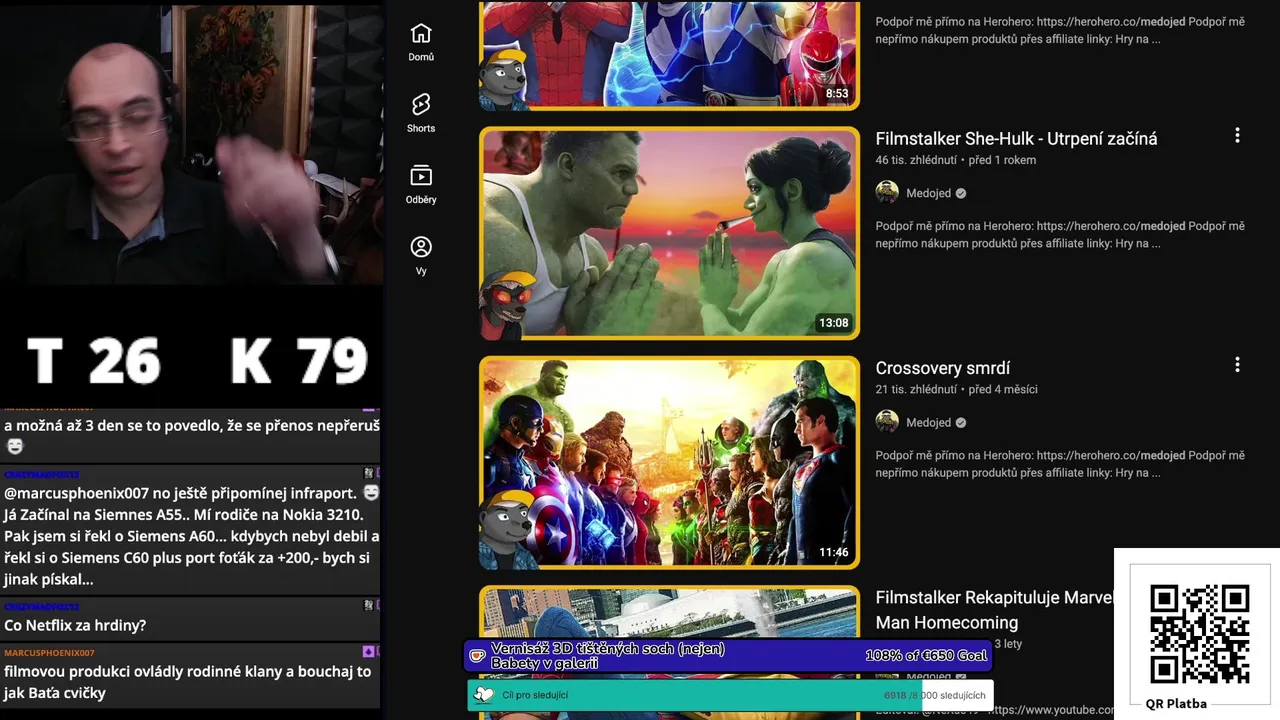This screenshot has height=720, width=1280.
Task: Click chat message 'Co Netflix za hrdiny?'
Action: [75, 625]
